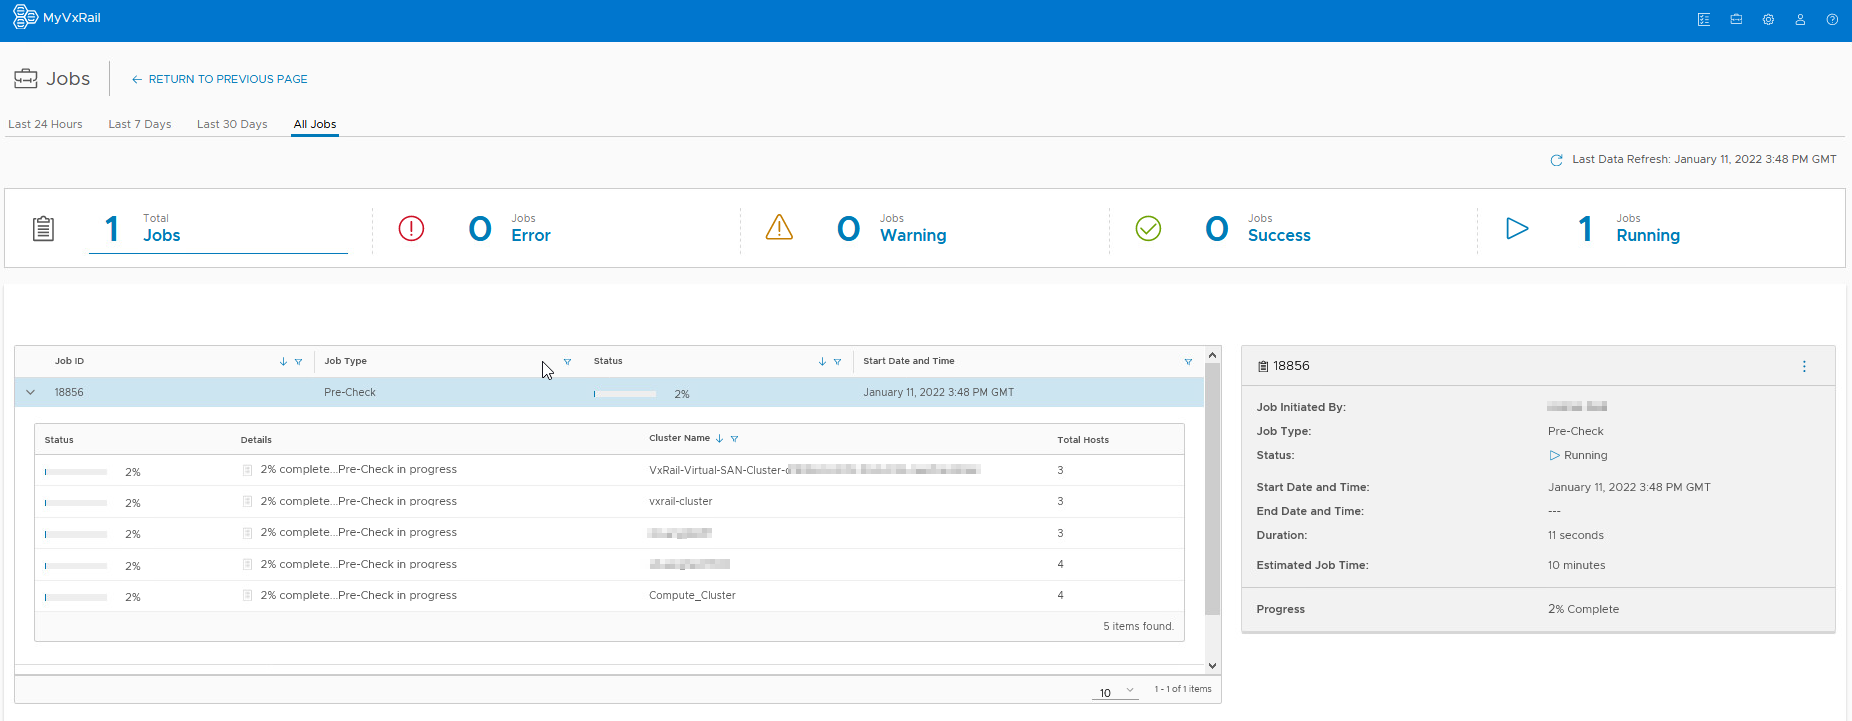This screenshot has width=1852, height=721.
Task: Click '5 items found.' text
Action: [1138, 627]
